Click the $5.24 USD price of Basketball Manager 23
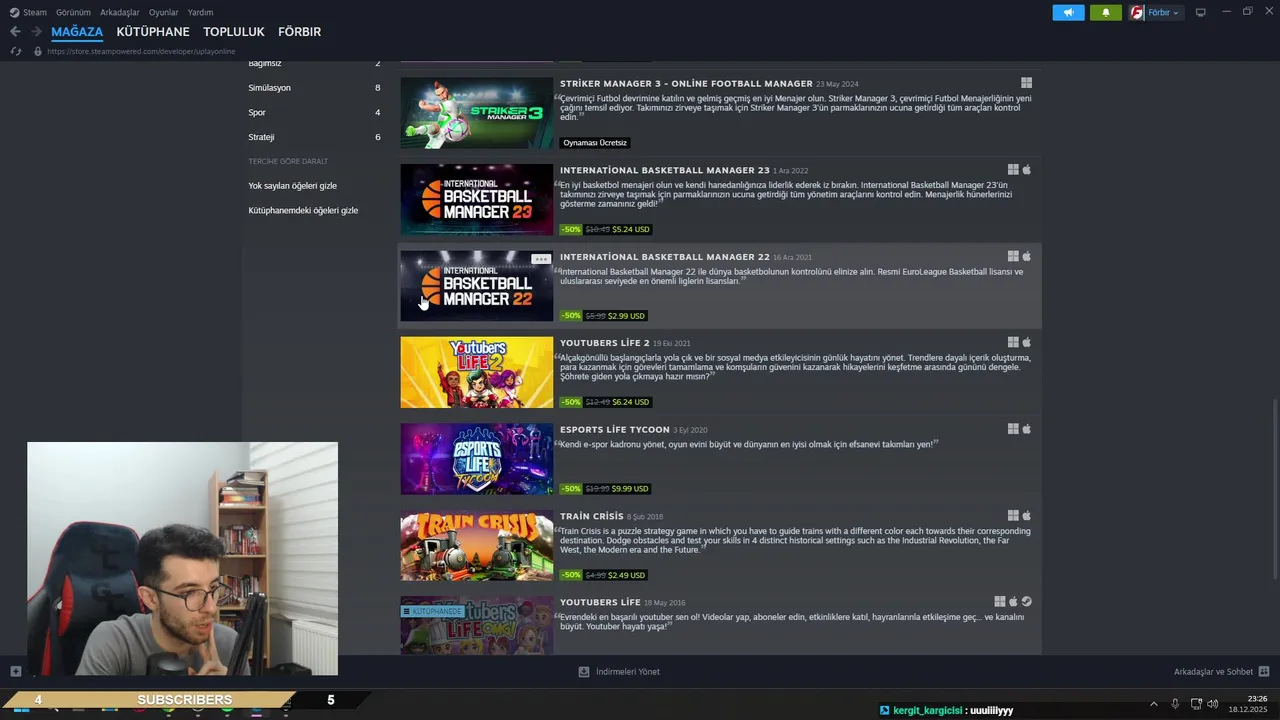 tap(631, 229)
